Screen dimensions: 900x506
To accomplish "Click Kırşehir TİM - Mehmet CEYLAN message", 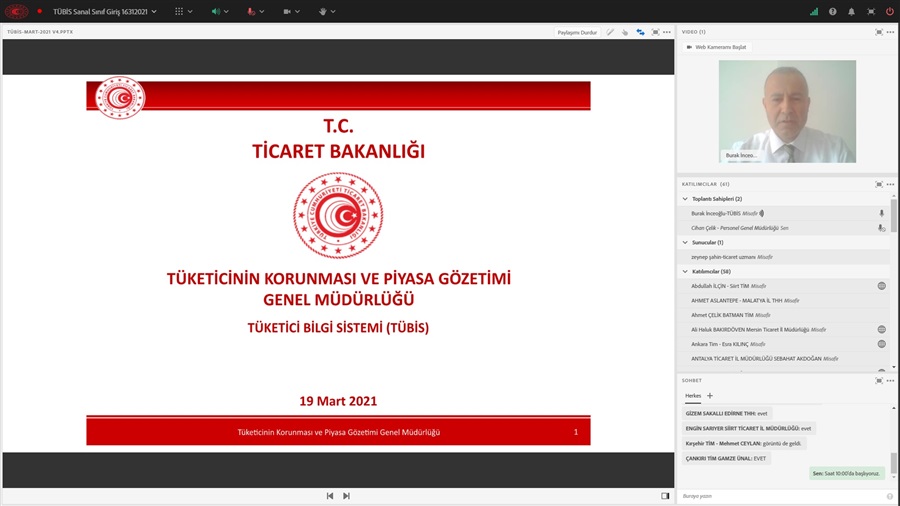I will [743, 443].
